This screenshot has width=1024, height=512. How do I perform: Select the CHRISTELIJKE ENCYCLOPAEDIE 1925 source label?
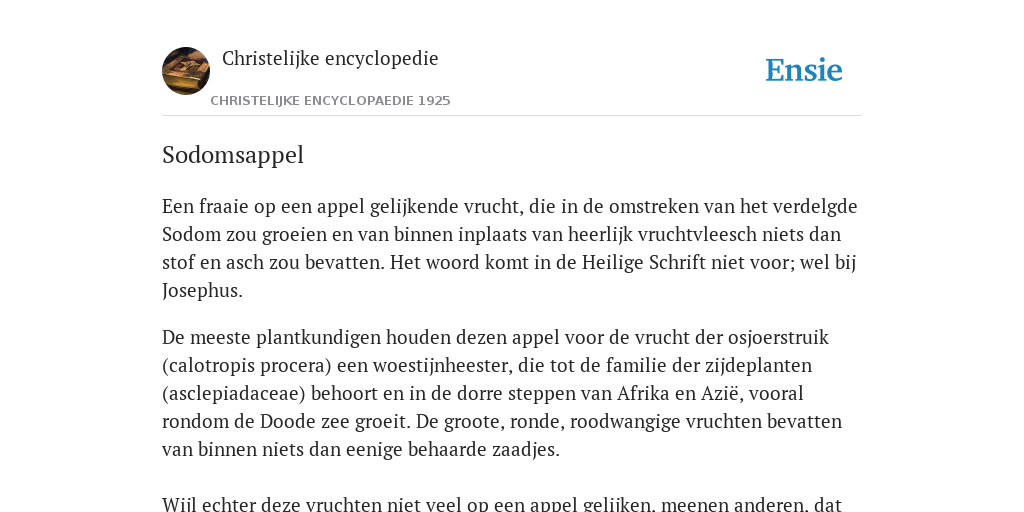(x=330, y=101)
